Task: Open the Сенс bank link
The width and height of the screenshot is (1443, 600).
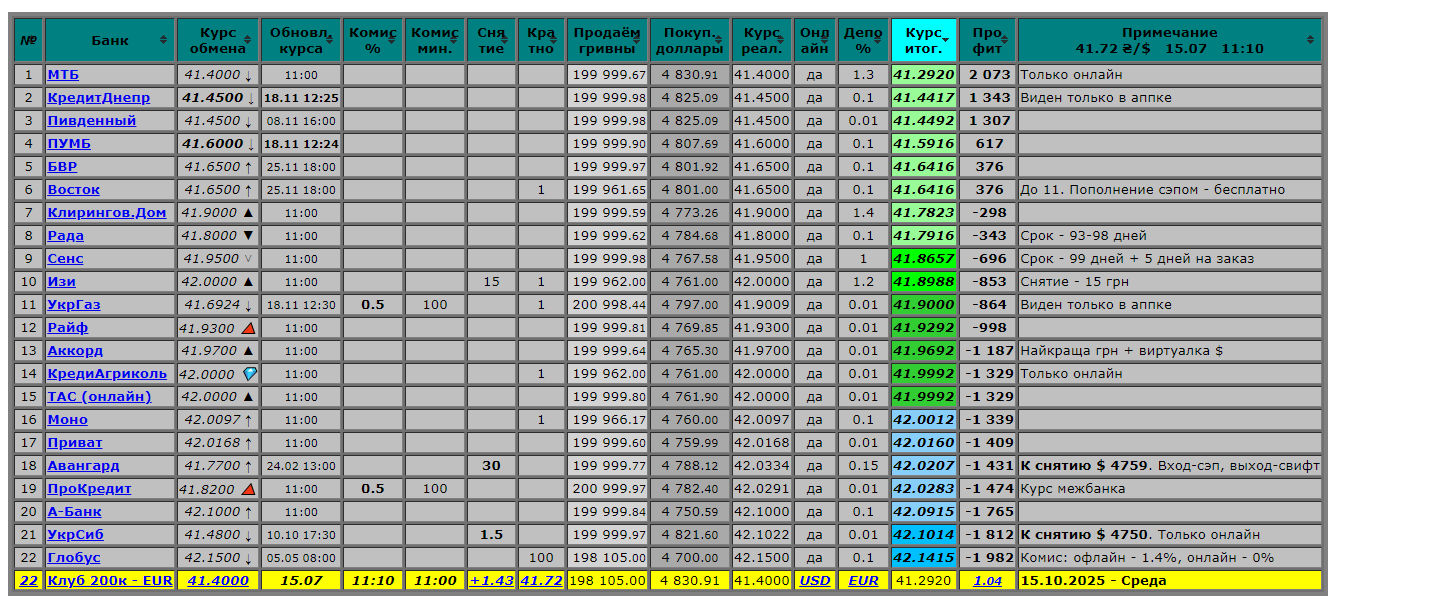Action: [66, 259]
